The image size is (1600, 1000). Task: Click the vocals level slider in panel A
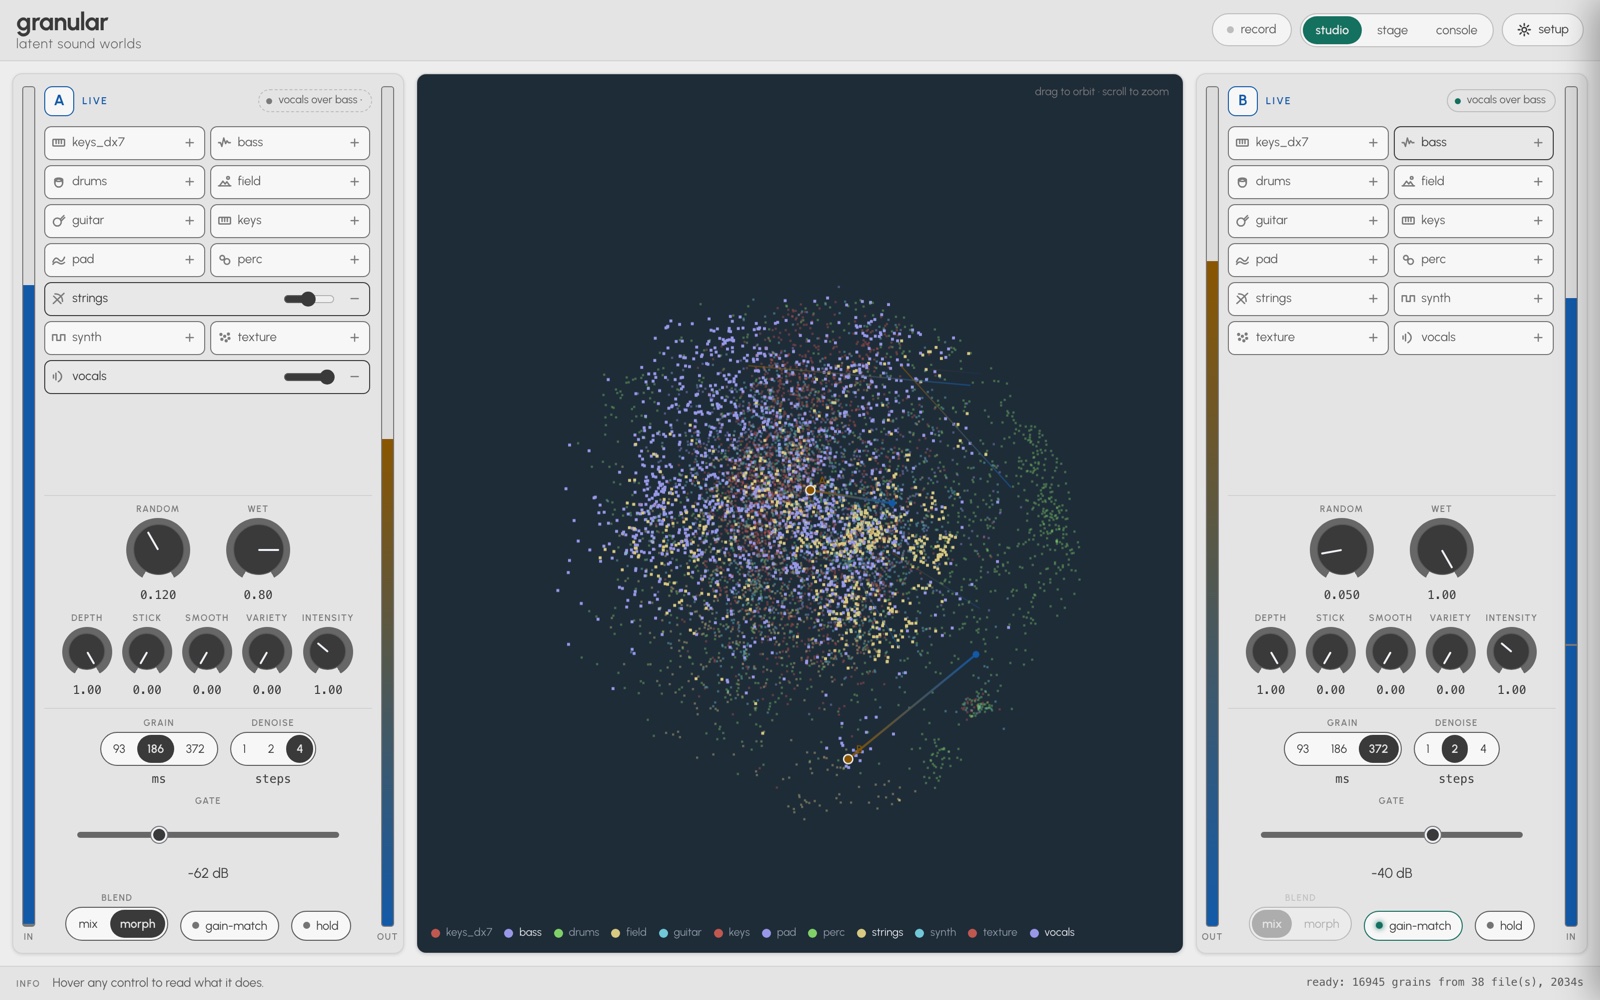309,377
